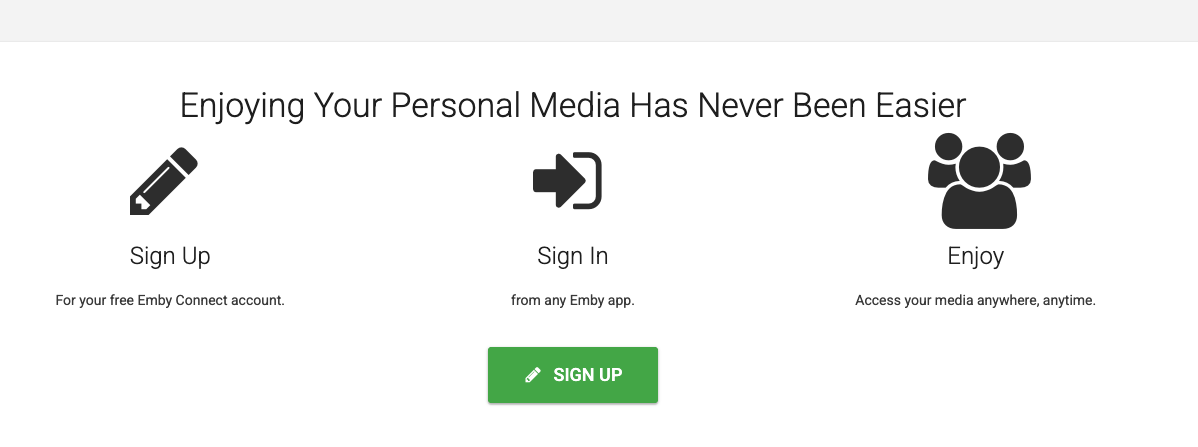Image resolution: width=1198 pixels, height=447 pixels.
Task: Select the "Enjoy" step heading
Action: tap(975, 256)
